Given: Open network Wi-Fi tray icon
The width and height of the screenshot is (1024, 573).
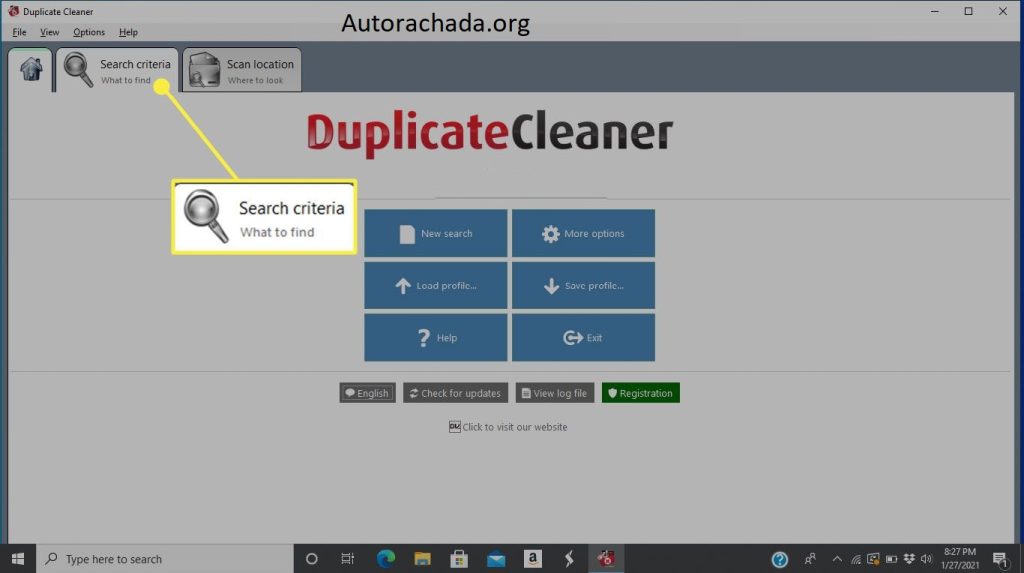Looking at the screenshot, I should coord(856,559).
